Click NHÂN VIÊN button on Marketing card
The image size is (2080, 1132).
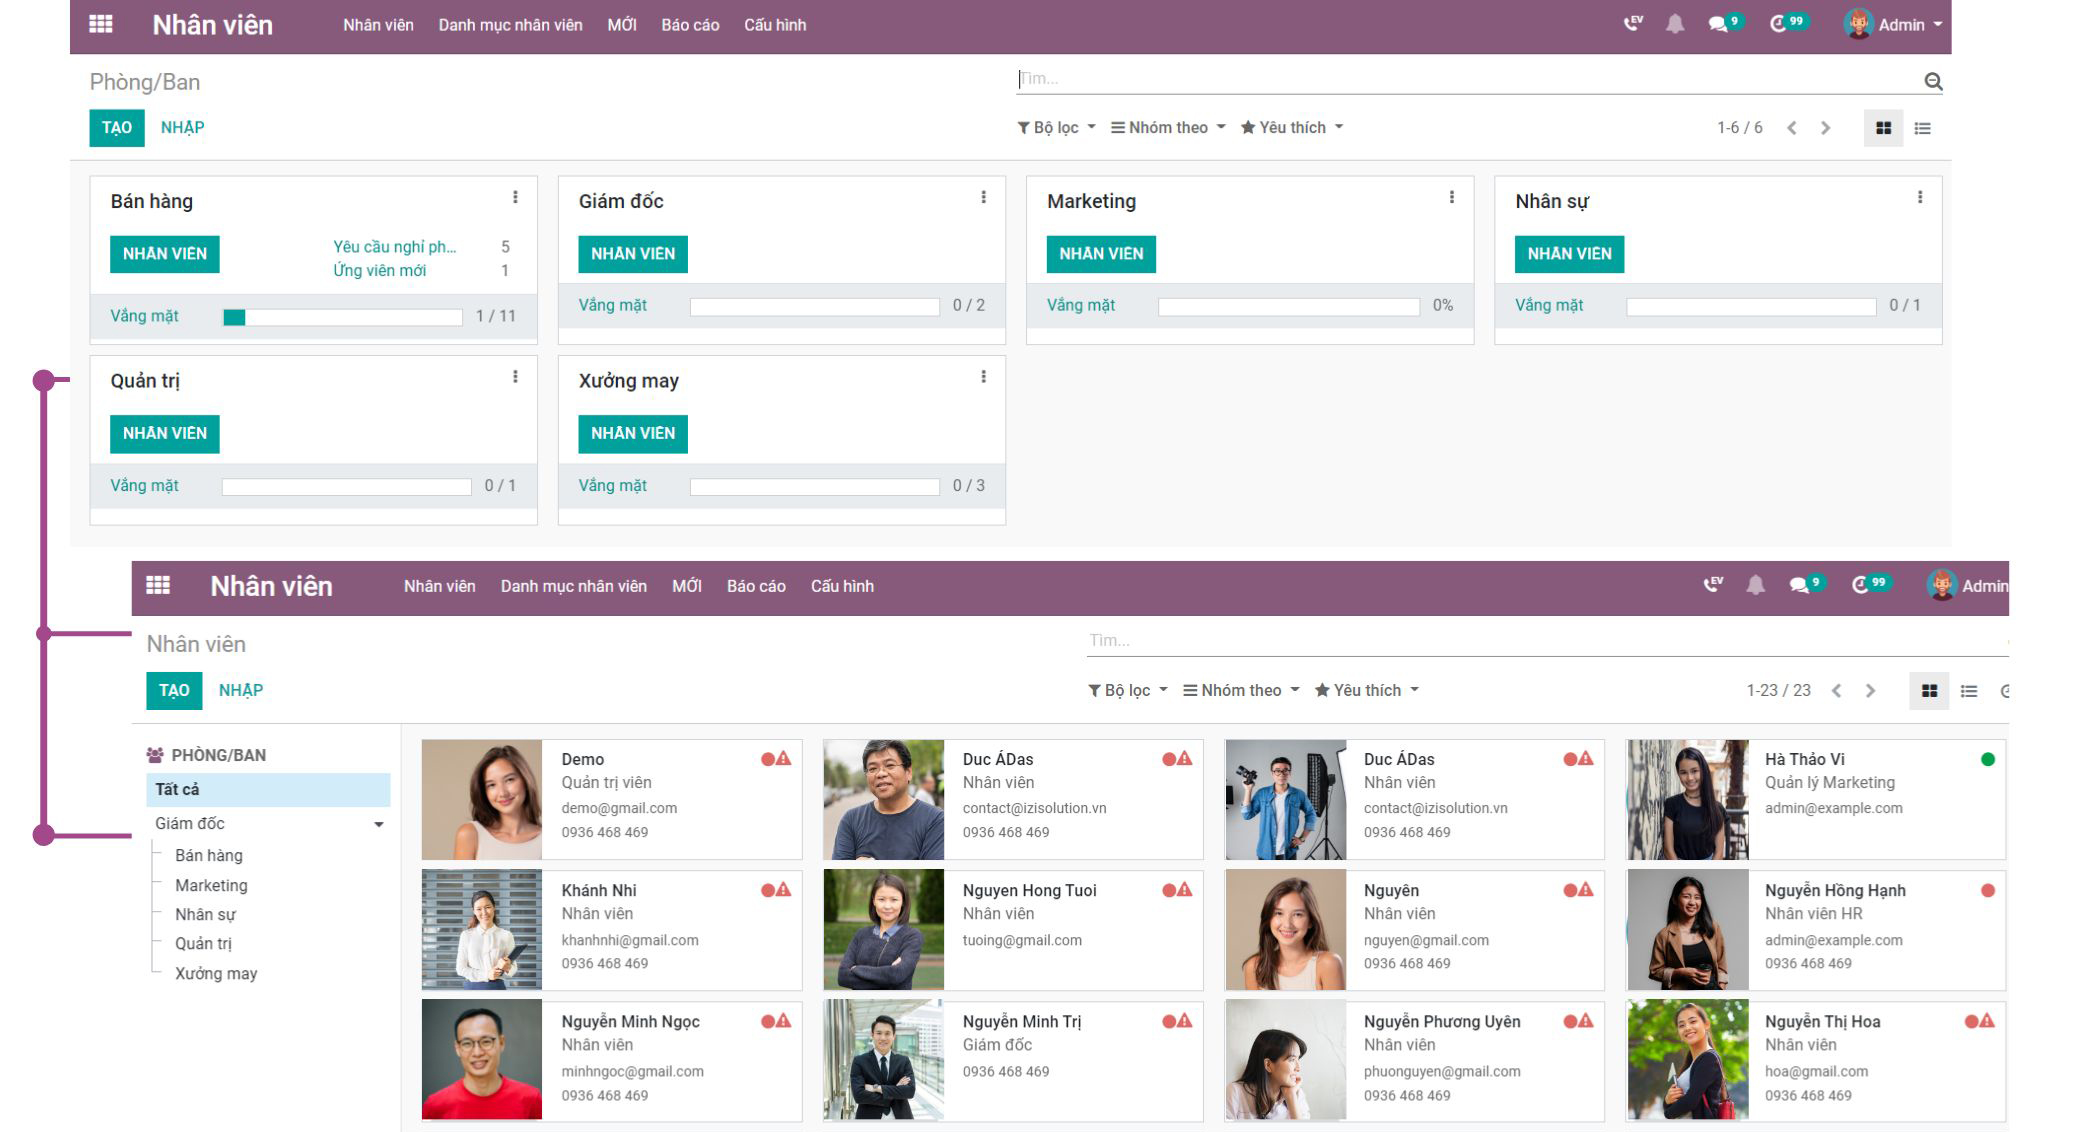click(x=1101, y=254)
